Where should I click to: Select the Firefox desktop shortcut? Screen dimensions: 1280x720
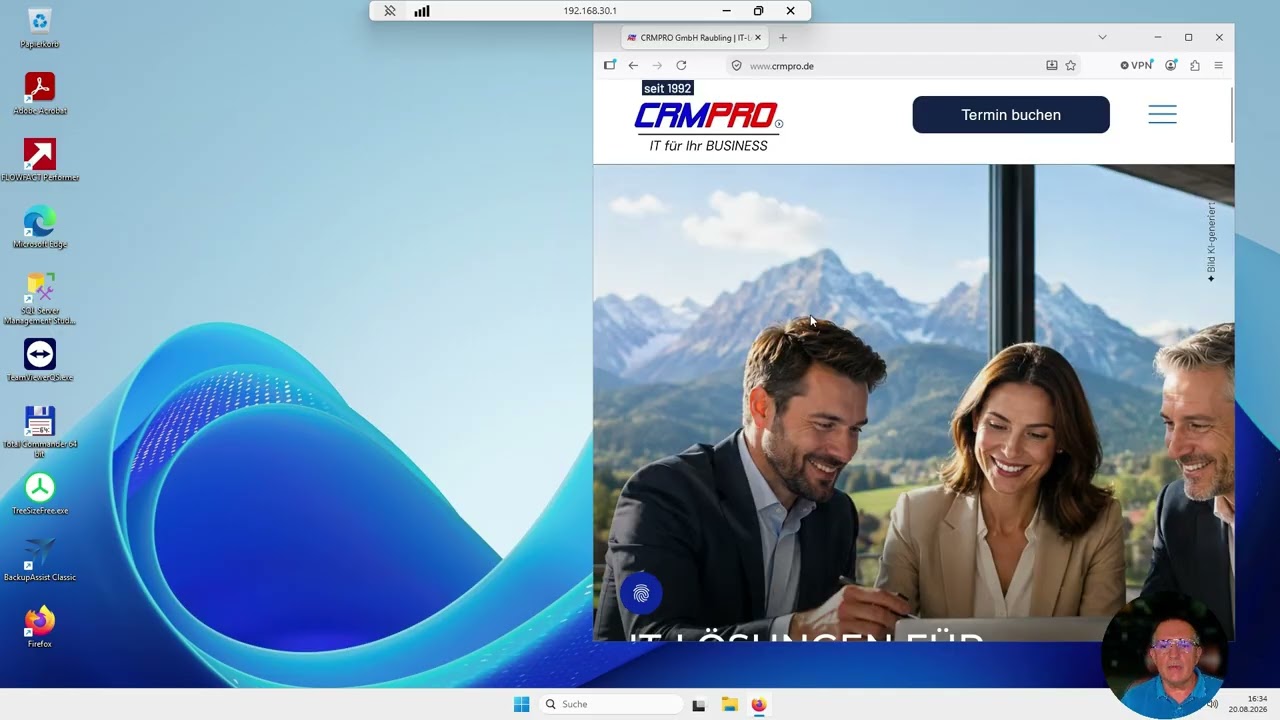pos(40,627)
